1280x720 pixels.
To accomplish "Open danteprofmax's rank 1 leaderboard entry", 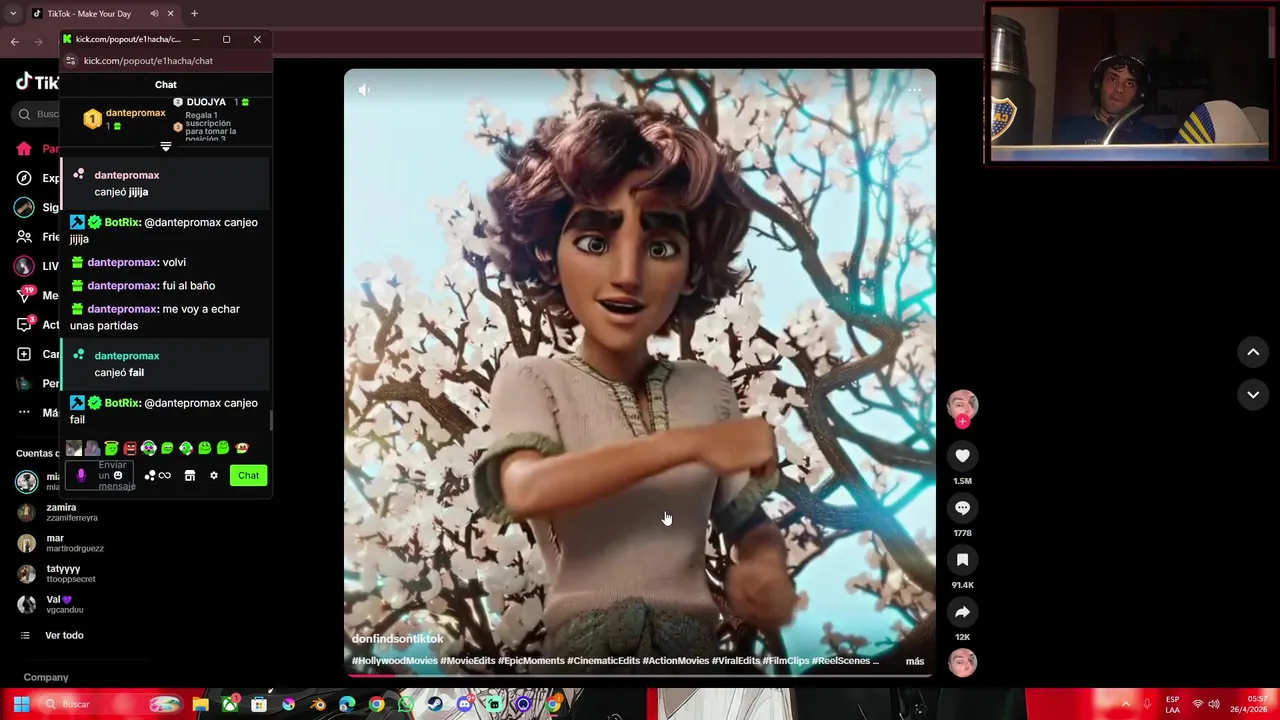I will click(x=124, y=119).
